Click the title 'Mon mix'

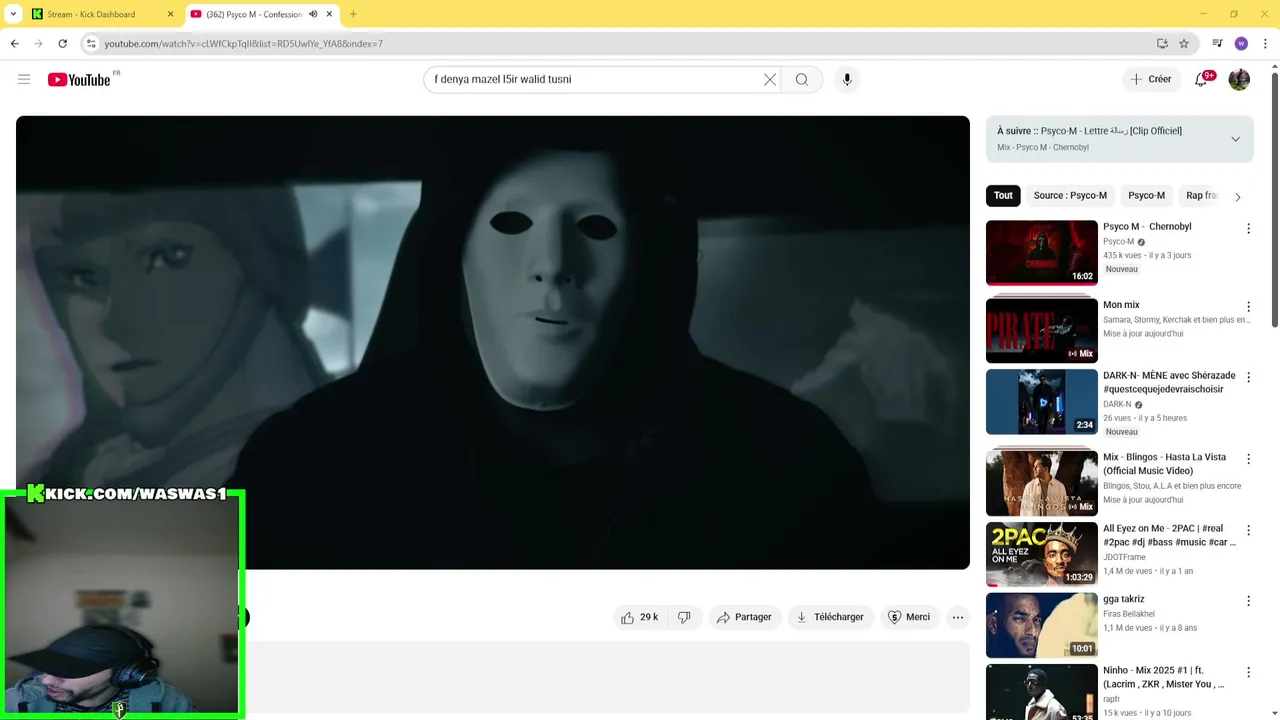(x=1121, y=305)
